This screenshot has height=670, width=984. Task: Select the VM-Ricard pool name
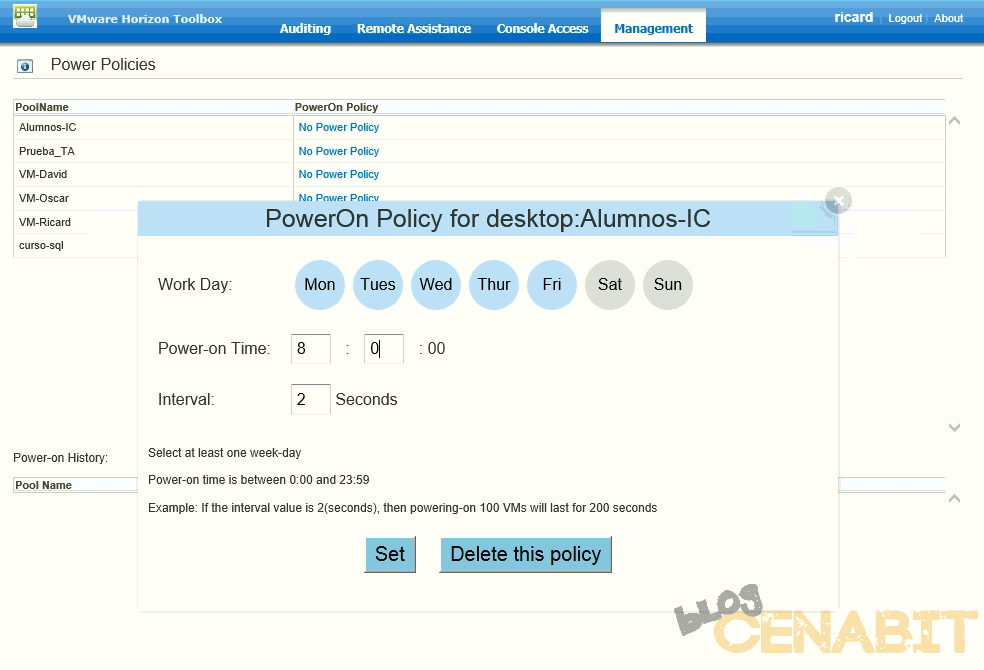pyautogui.click(x=45, y=222)
